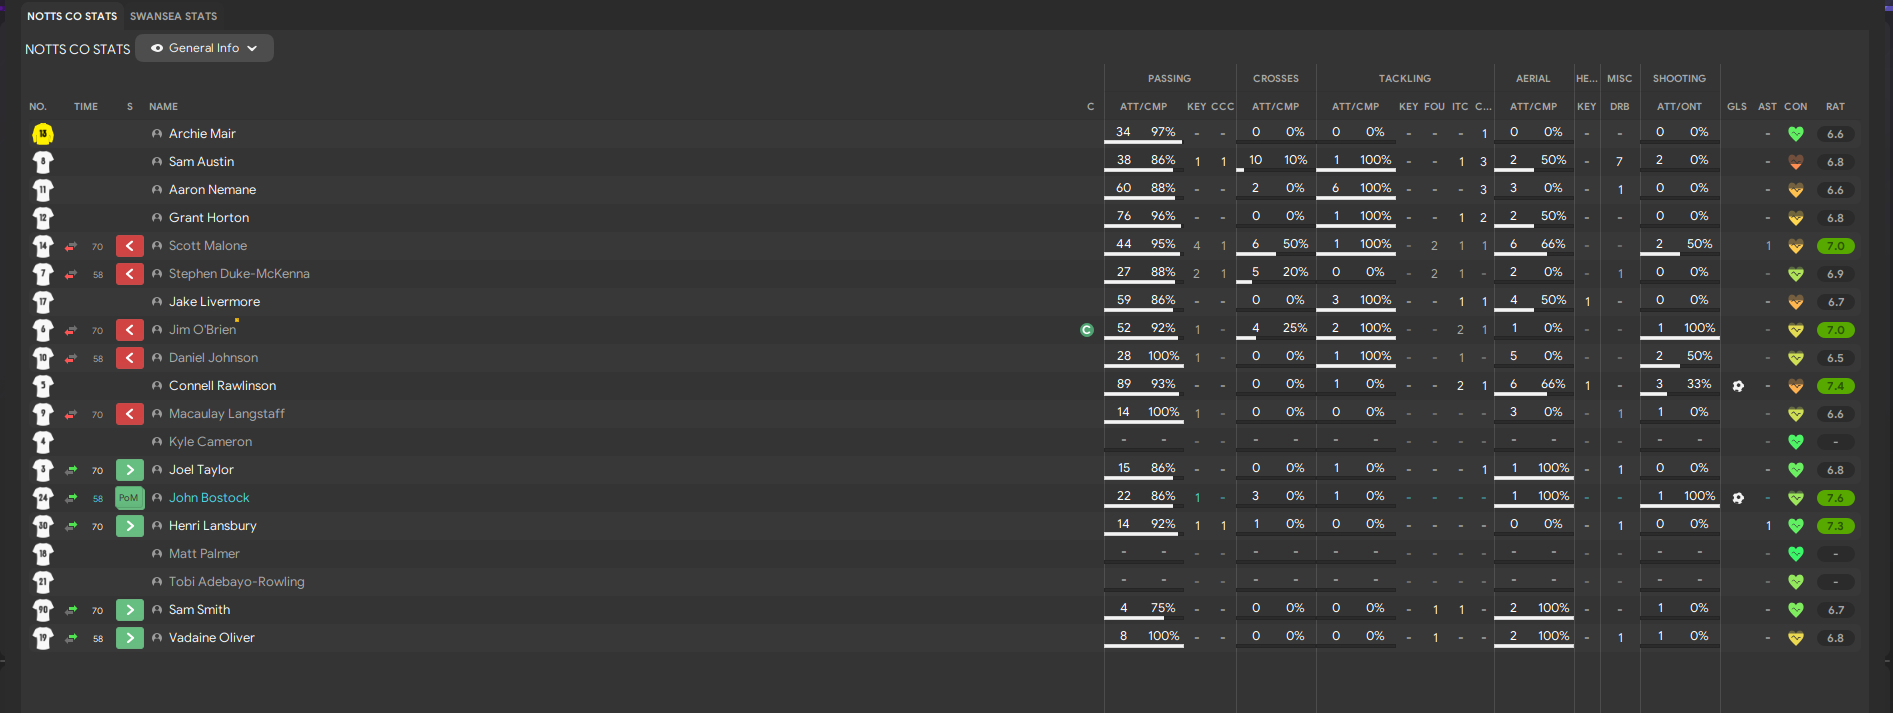This screenshot has height=713, width=1893.
Task: Open John Bostock's player profile
Action: [x=209, y=497]
